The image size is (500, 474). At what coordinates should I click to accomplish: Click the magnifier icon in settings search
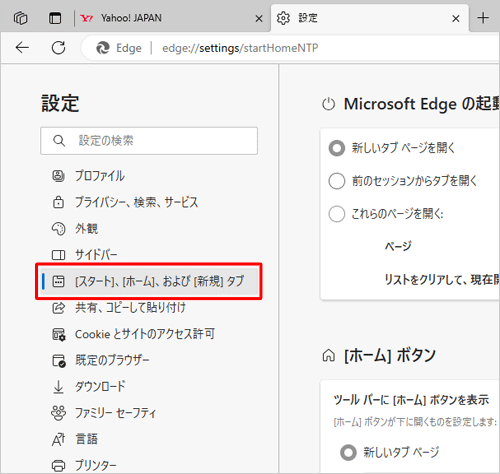pos(59,141)
